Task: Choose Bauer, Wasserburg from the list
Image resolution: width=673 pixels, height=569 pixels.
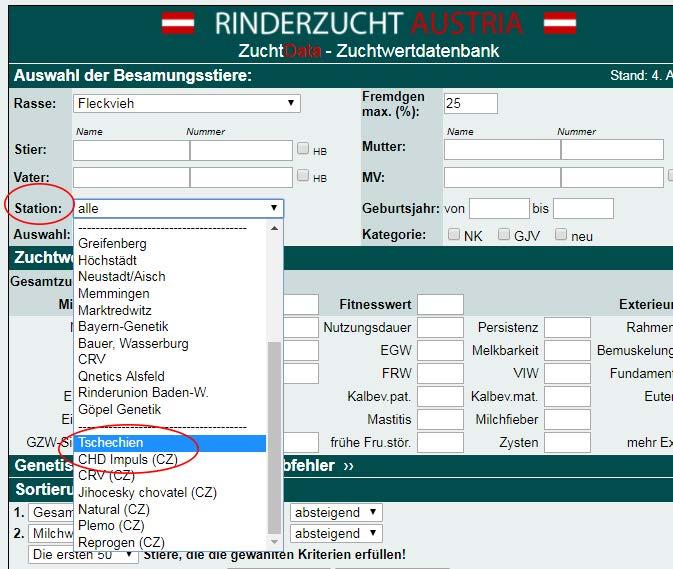Action: click(170, 343)
